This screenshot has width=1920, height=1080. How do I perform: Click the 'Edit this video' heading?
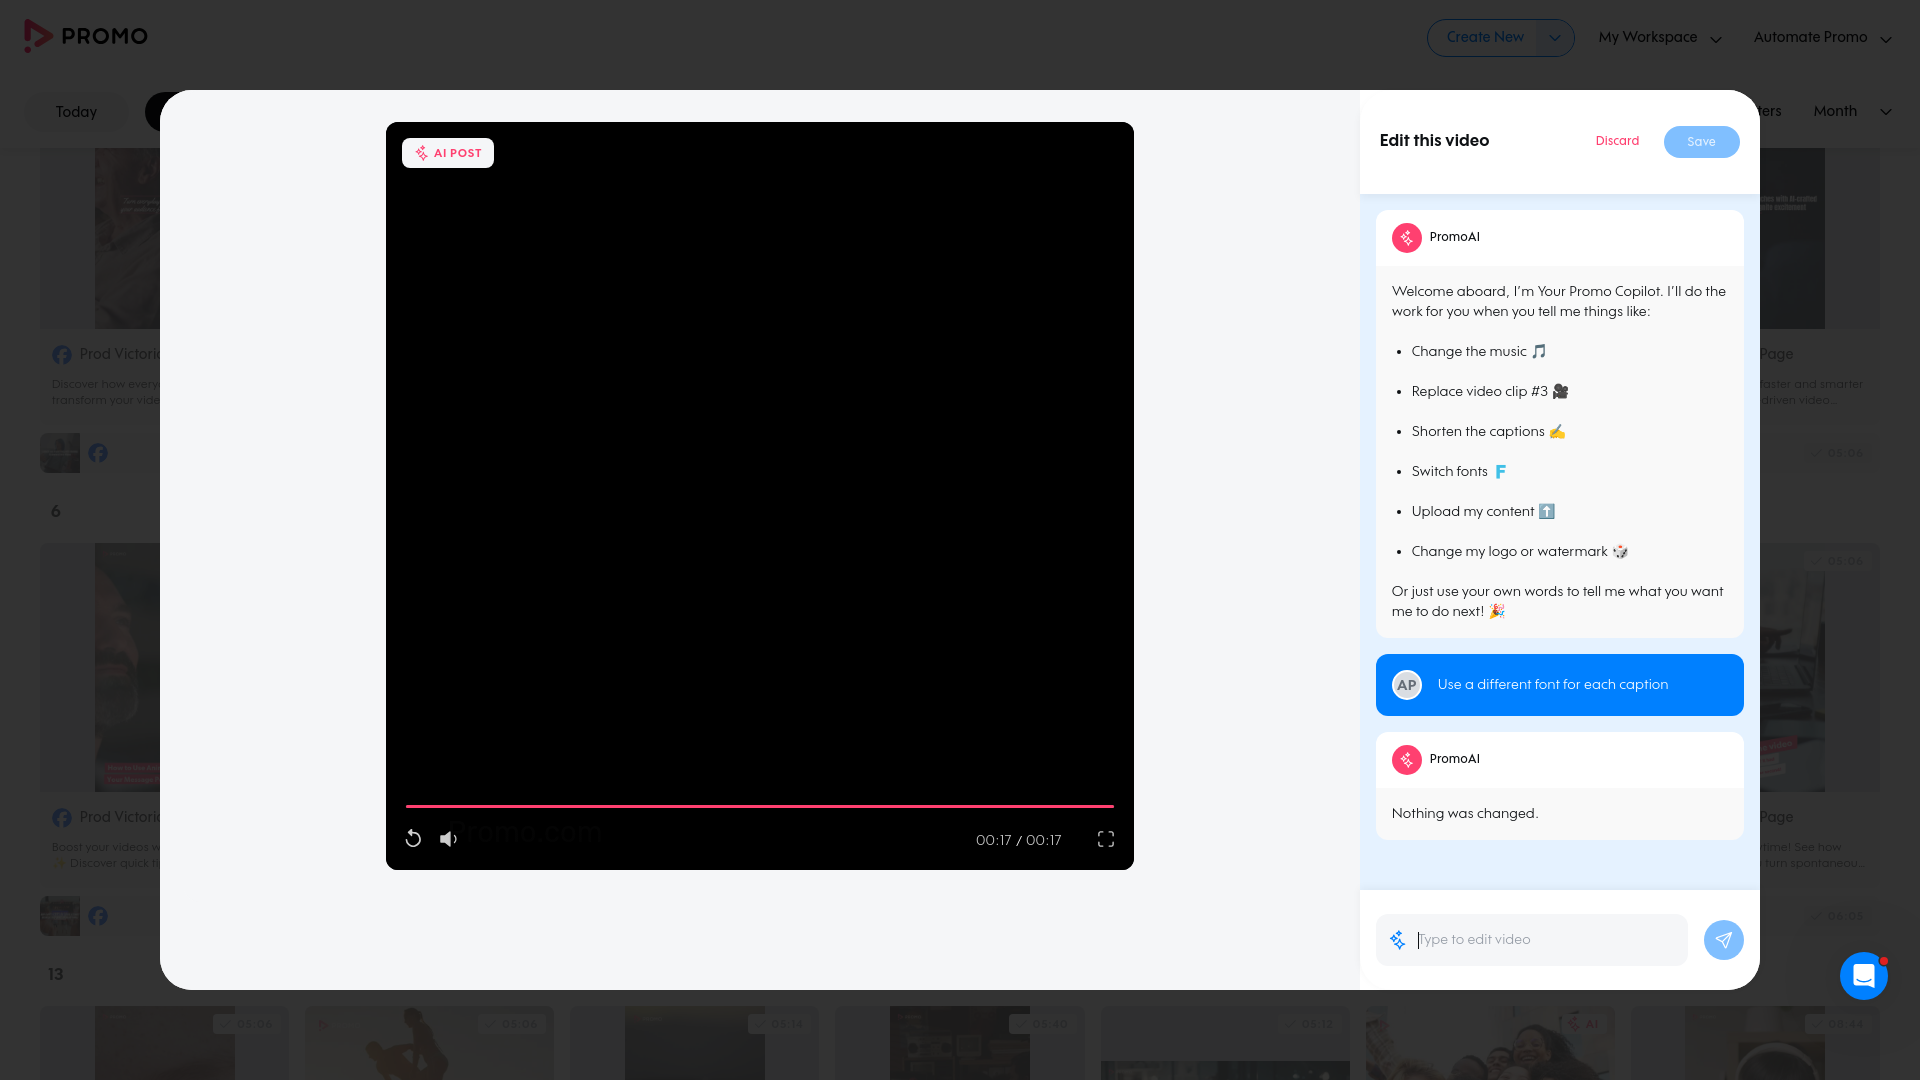(1434, 141)
